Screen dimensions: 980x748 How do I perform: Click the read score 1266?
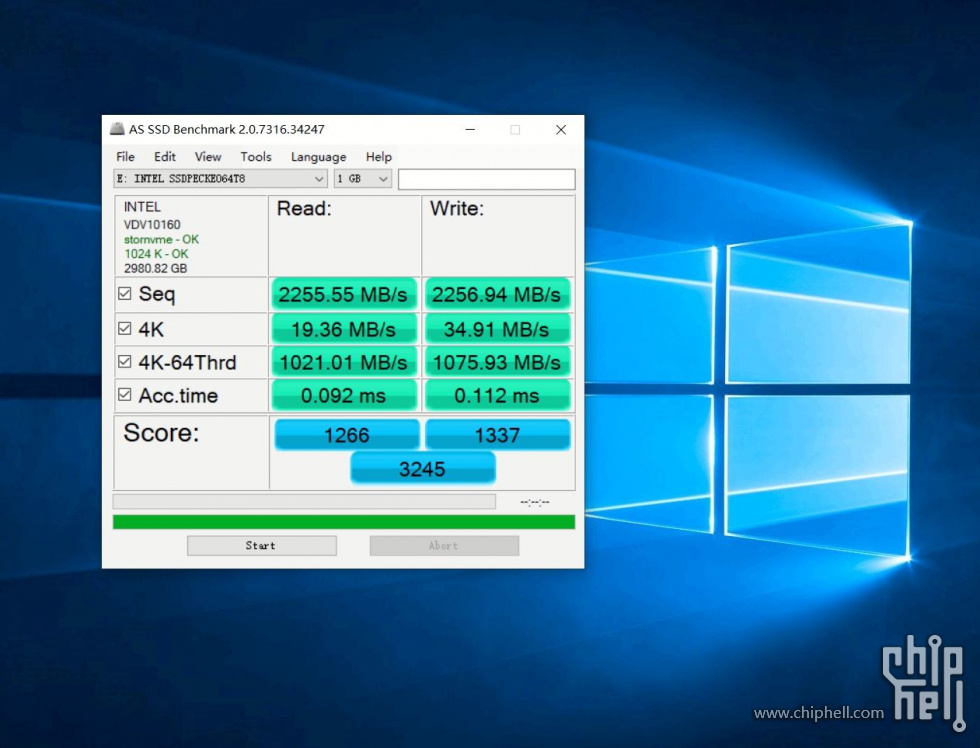pos(347,434)
